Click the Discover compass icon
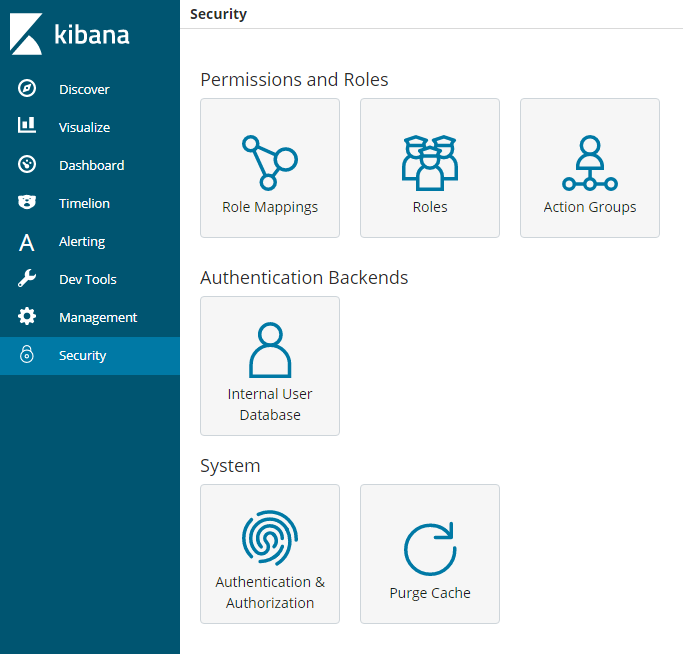 click(27, 89)
